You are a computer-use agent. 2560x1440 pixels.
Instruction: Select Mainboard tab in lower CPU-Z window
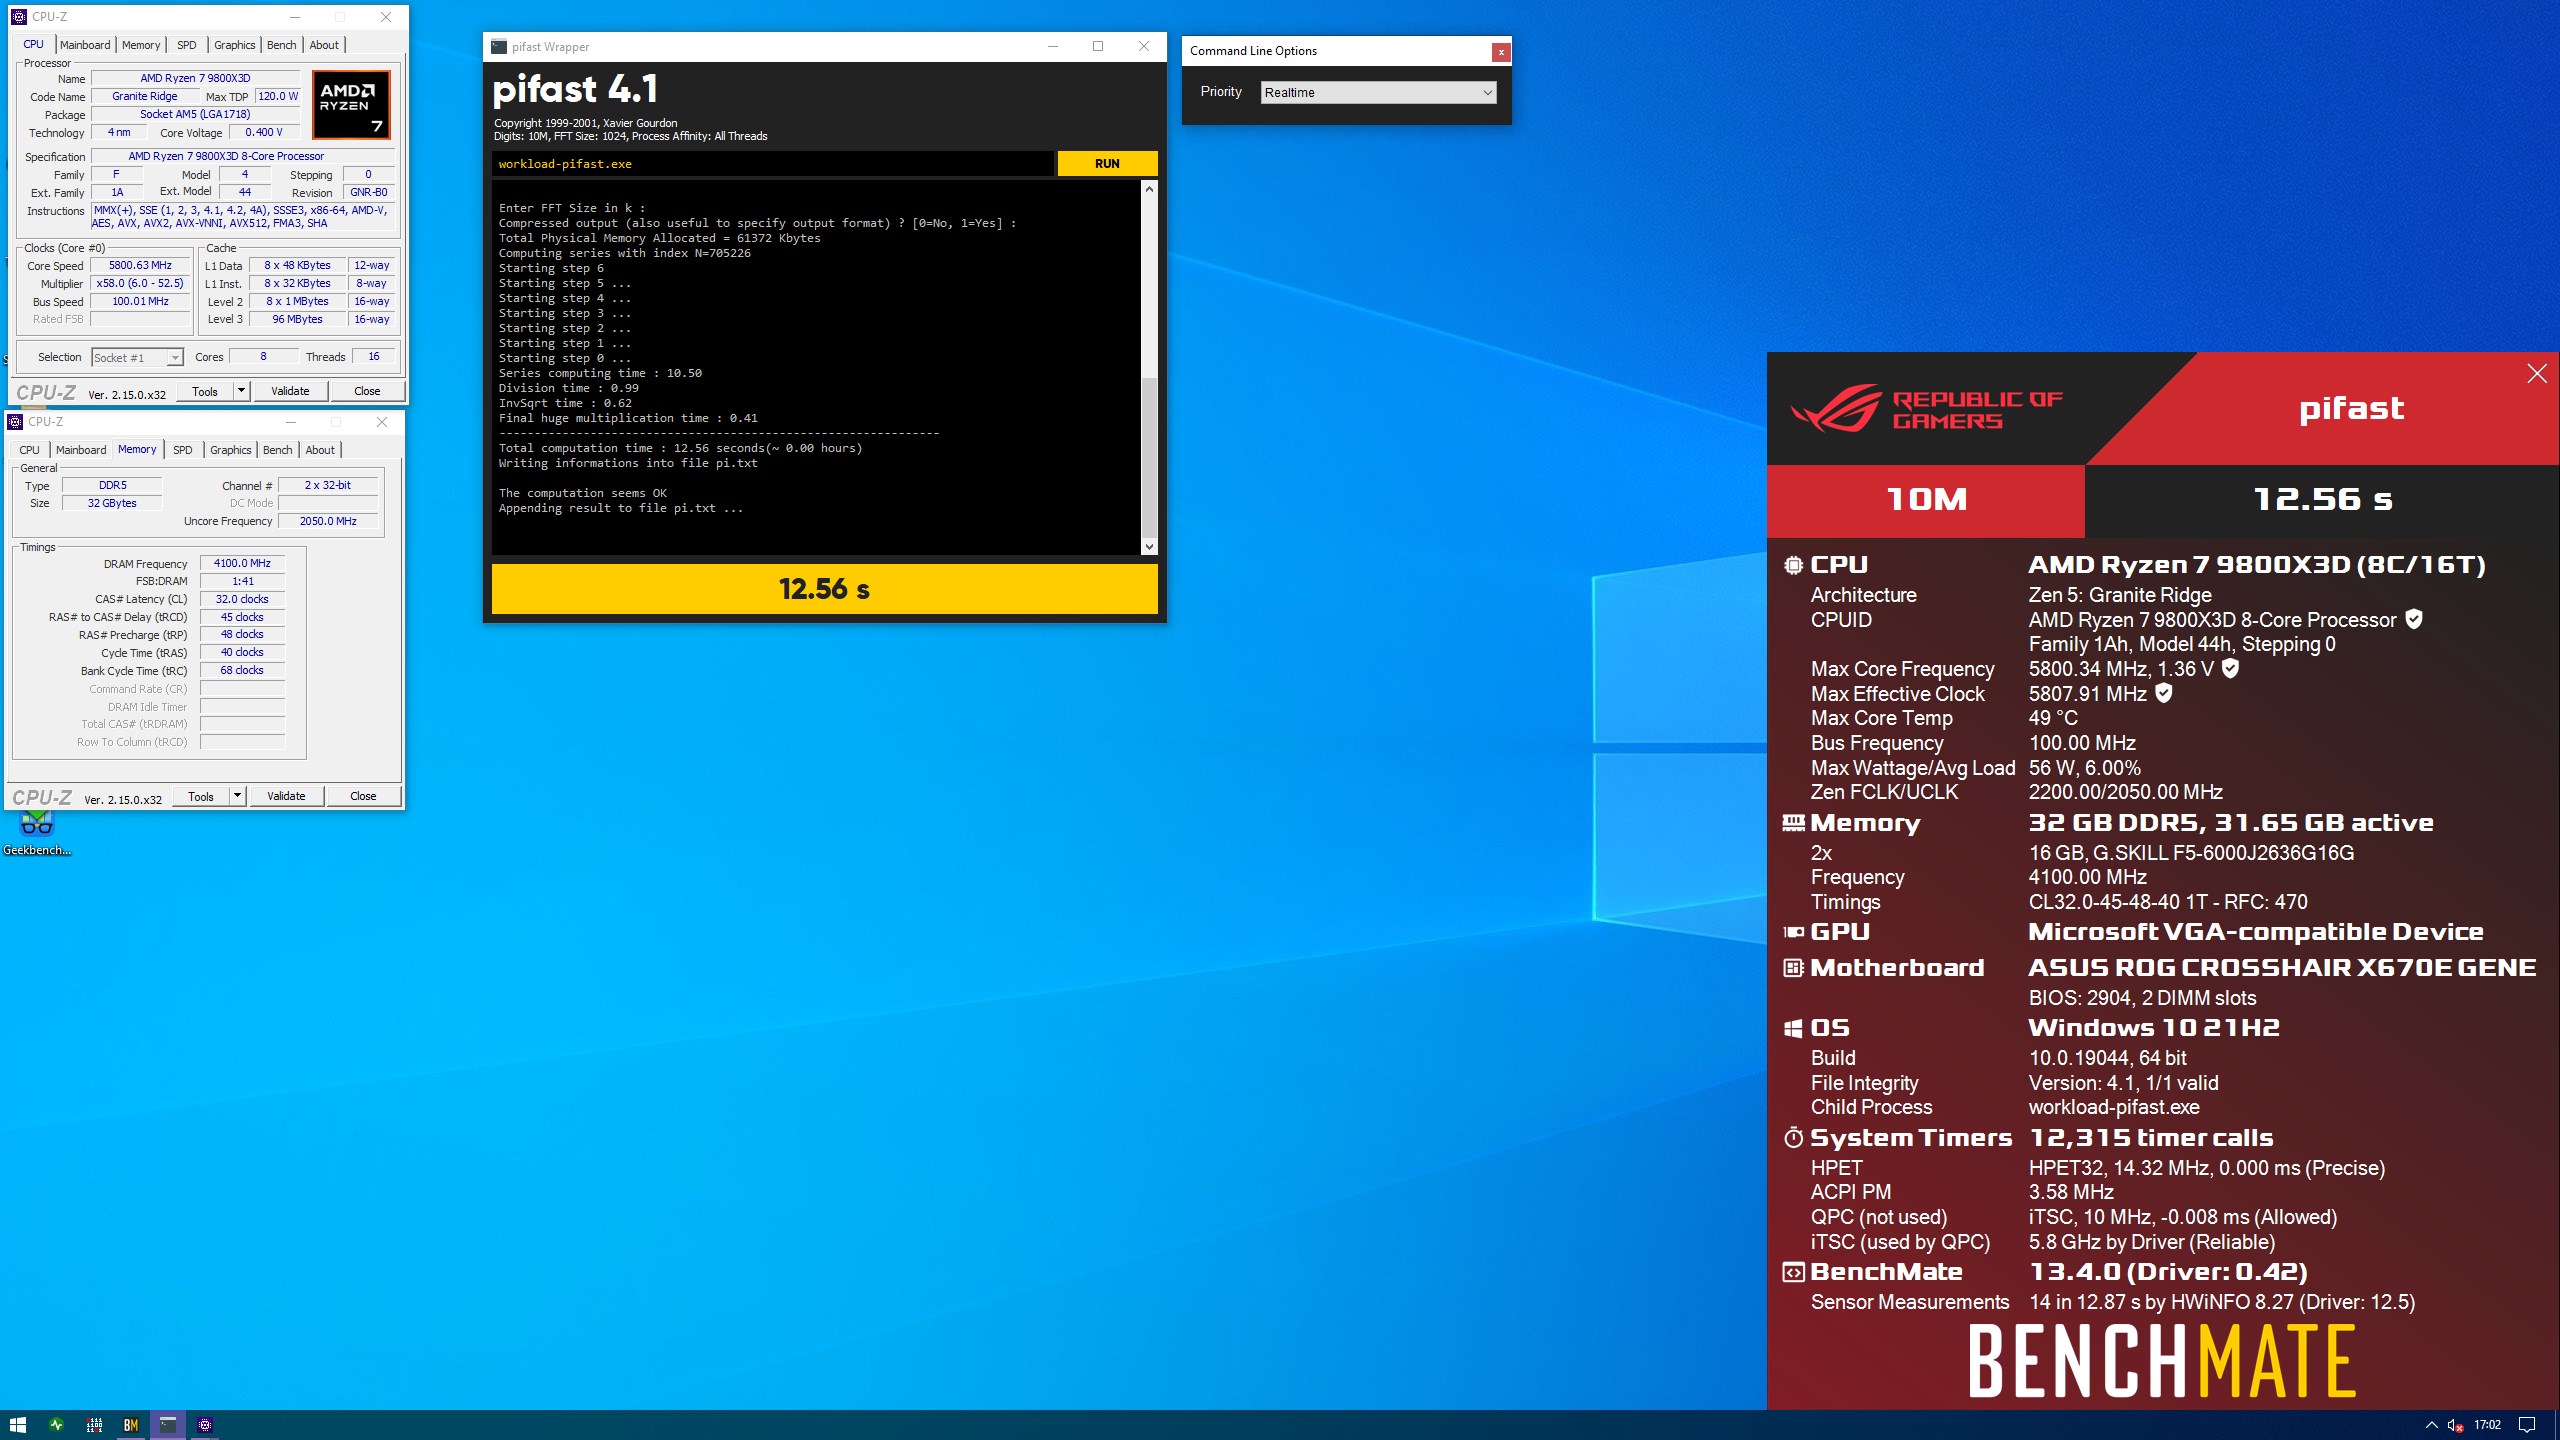[x=81, y=450]
